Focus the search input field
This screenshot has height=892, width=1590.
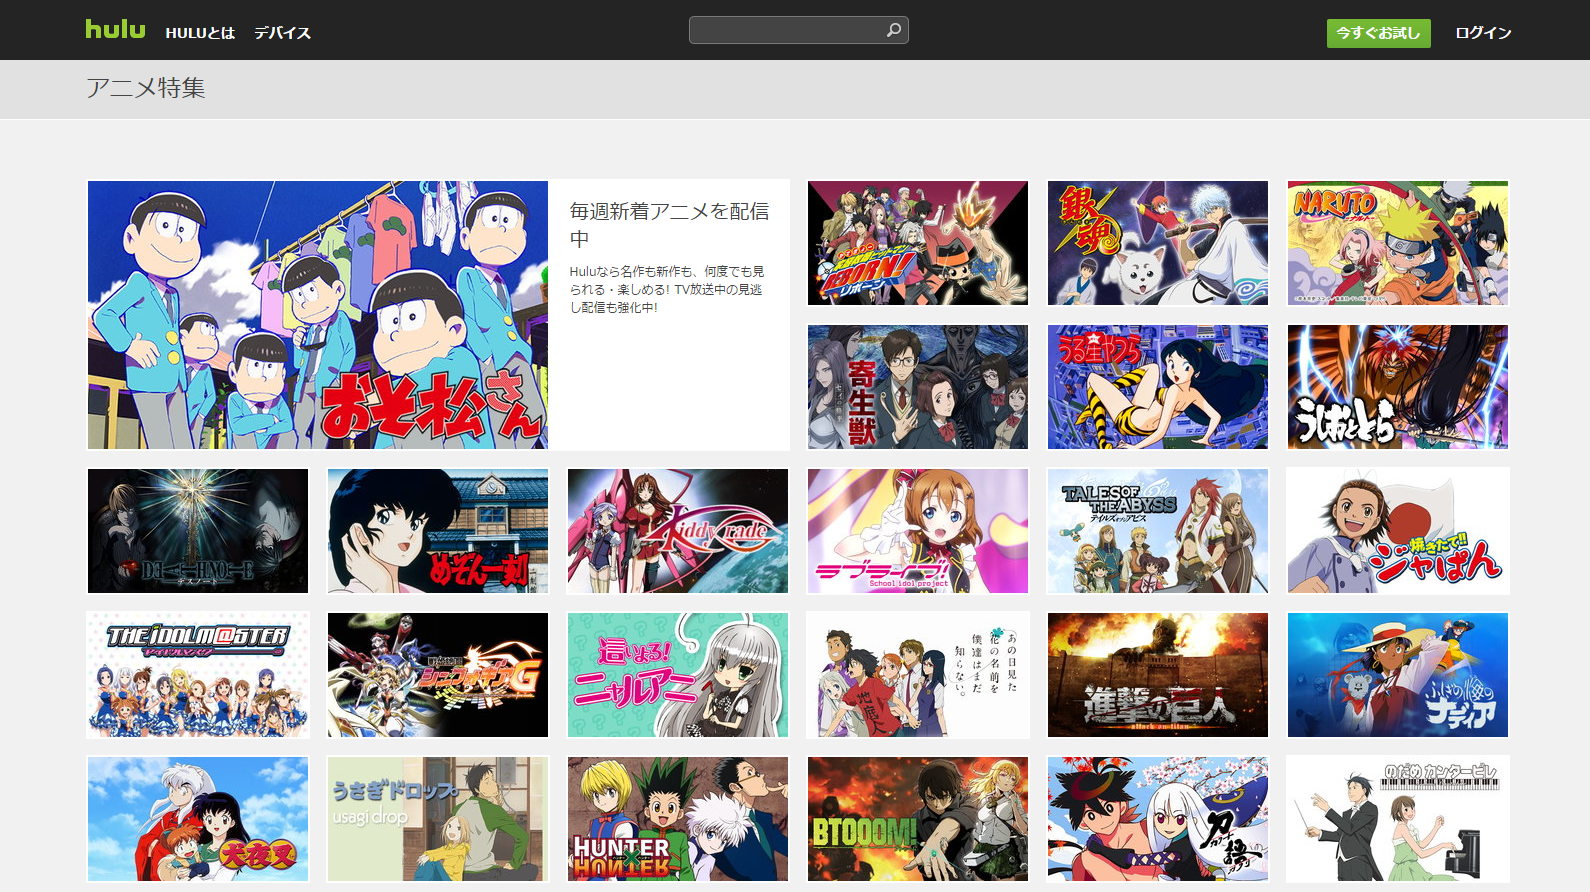(x=785, y=30)
